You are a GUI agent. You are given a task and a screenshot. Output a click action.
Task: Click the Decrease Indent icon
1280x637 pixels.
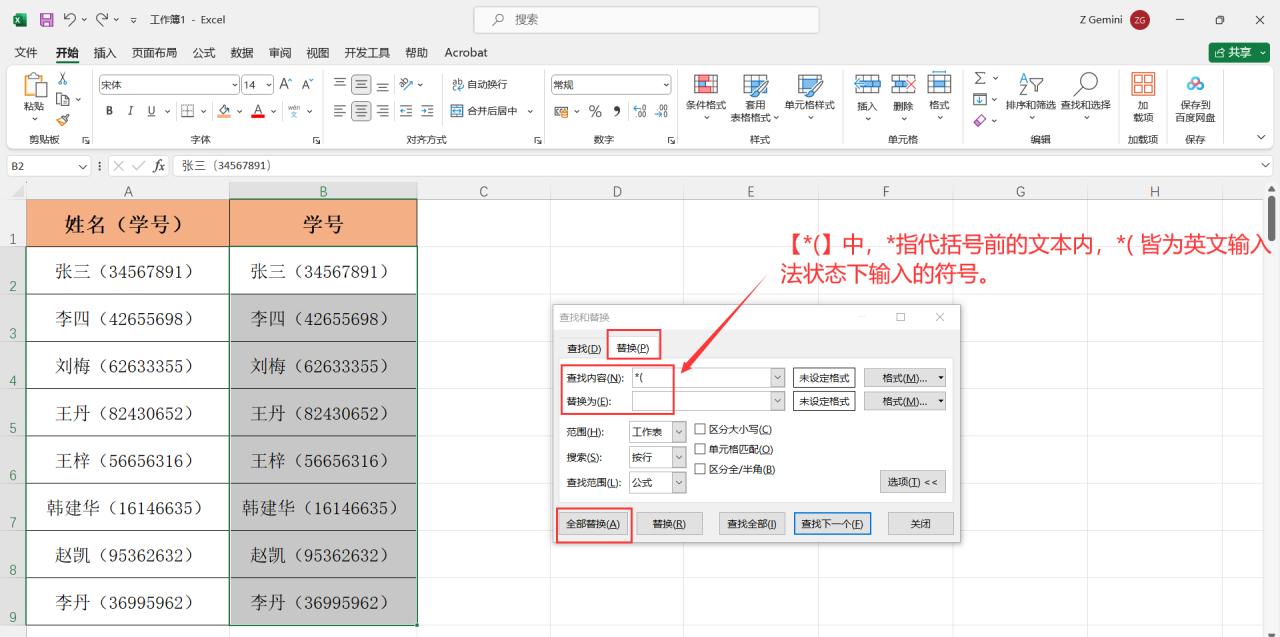point(406,111)
